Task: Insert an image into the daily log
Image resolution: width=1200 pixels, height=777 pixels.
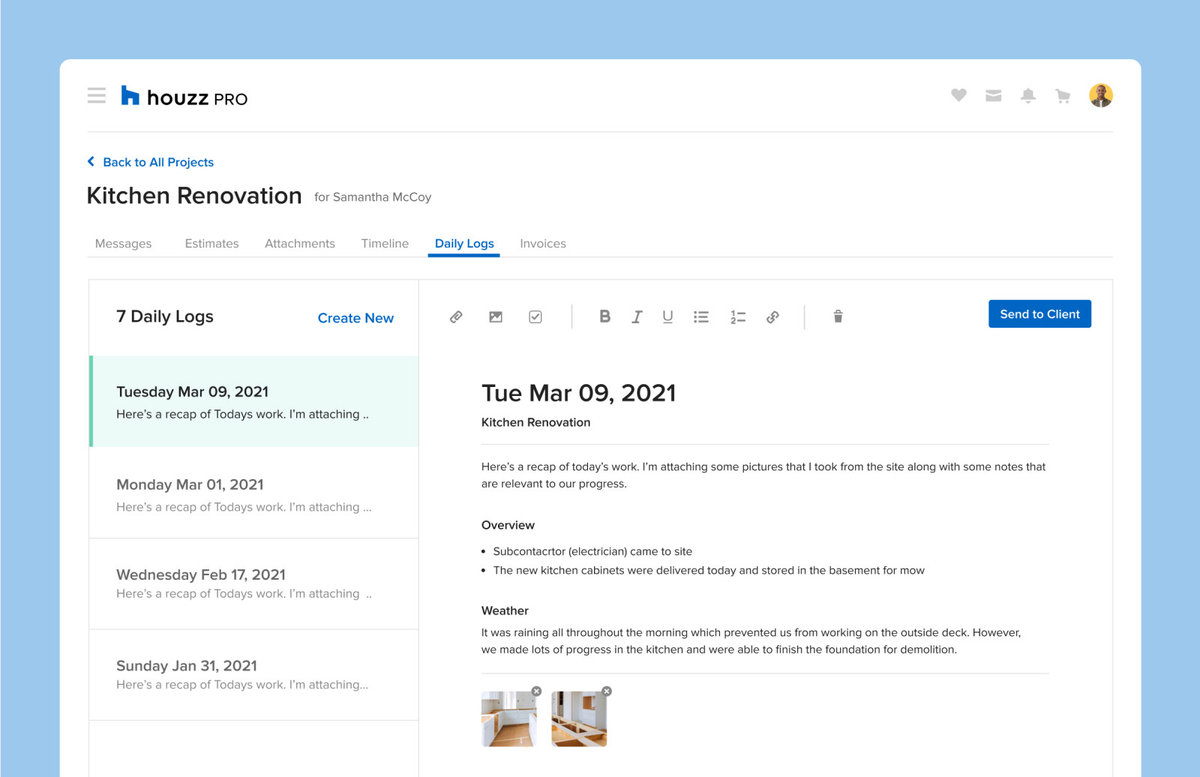Action: (495, 316)
